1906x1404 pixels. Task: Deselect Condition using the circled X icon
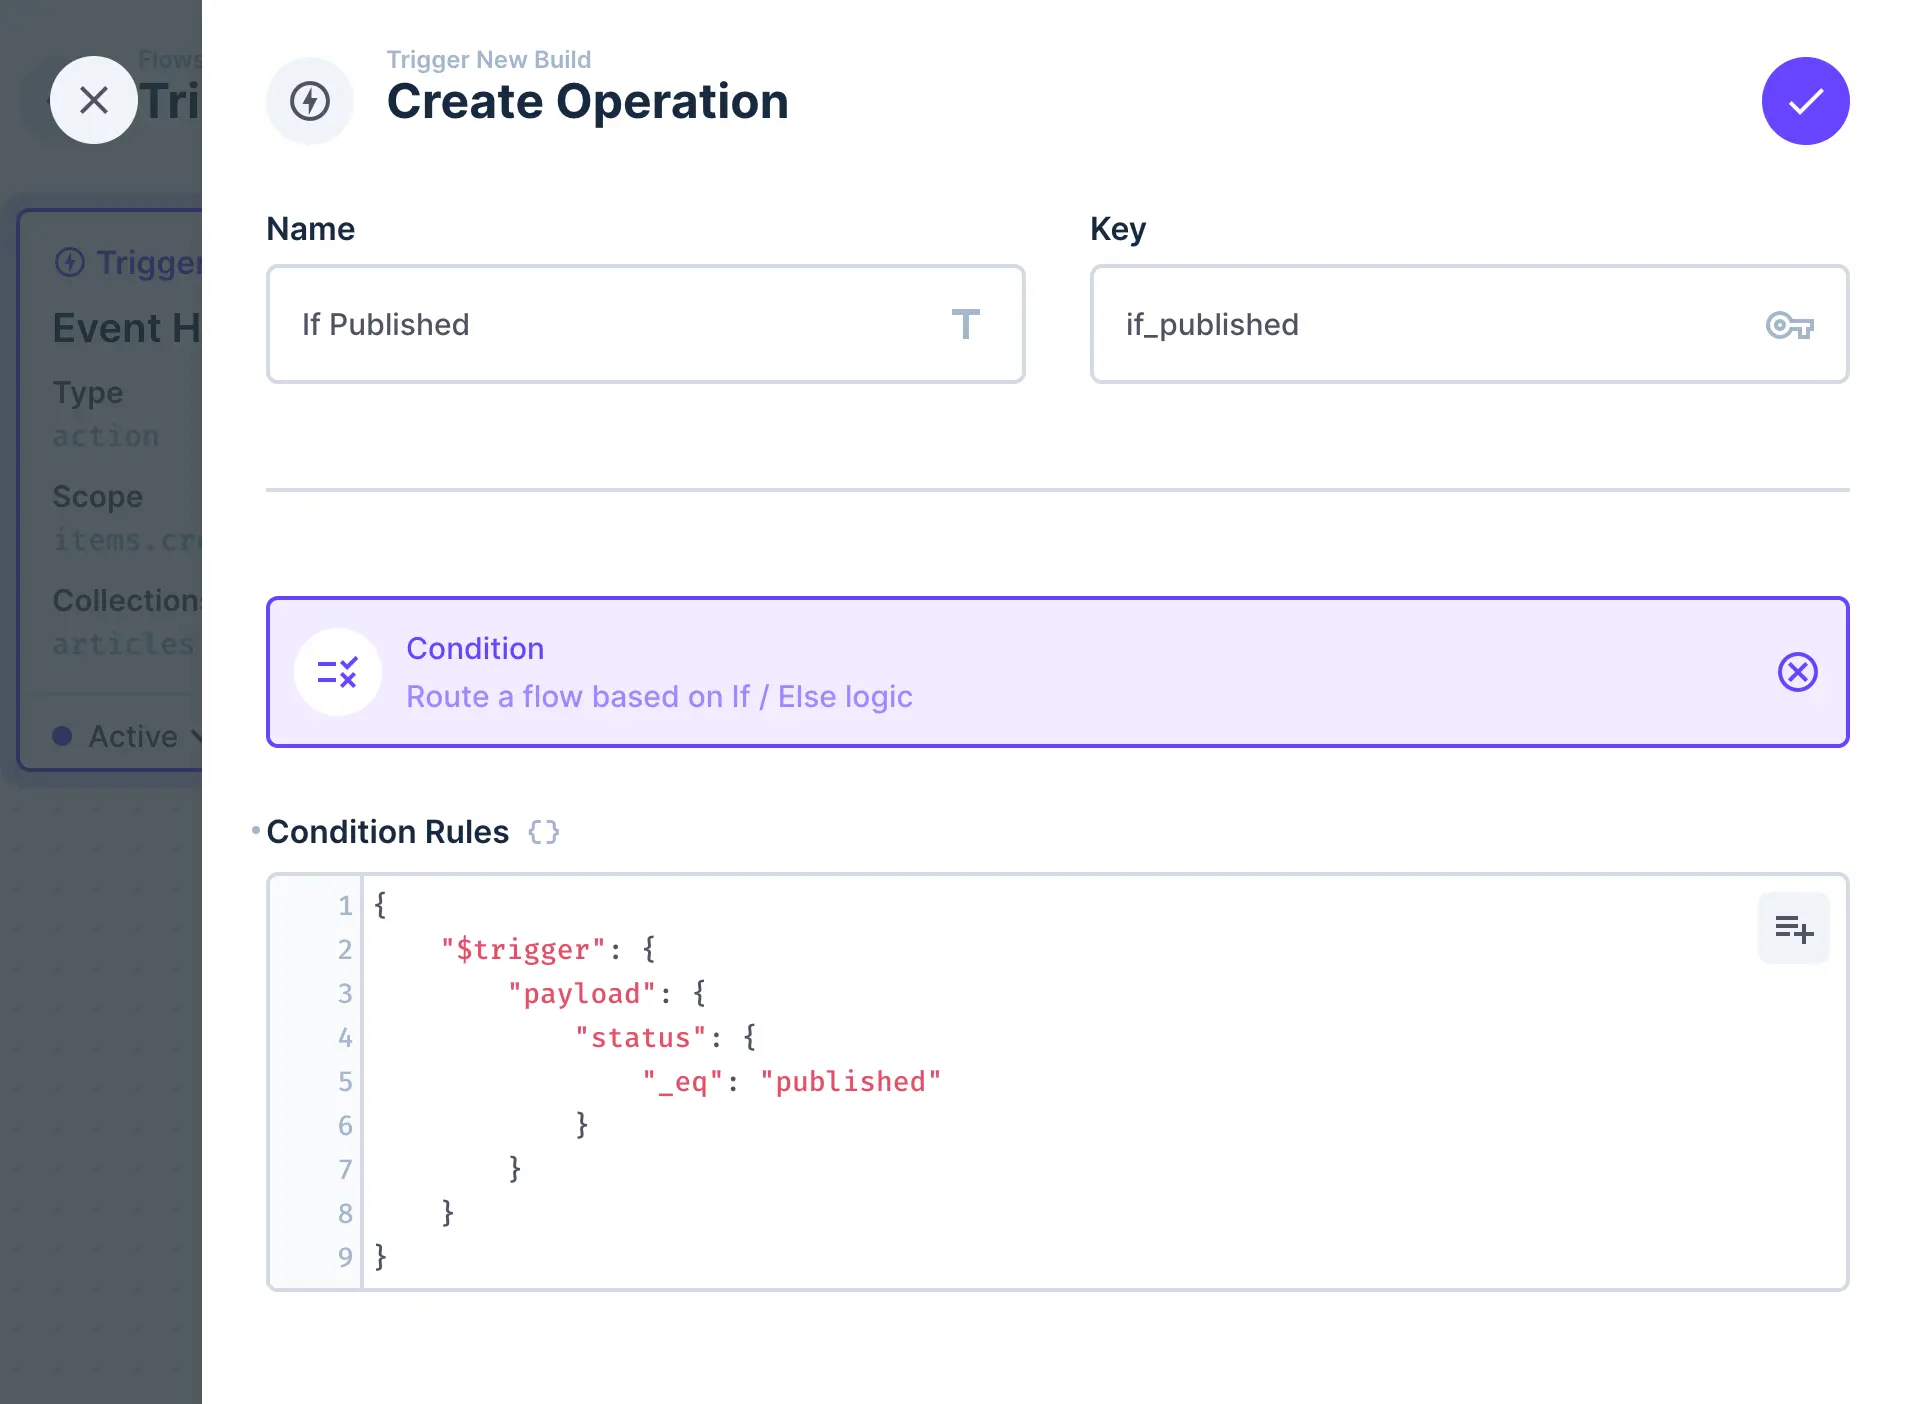click(x=1798, y=672)
